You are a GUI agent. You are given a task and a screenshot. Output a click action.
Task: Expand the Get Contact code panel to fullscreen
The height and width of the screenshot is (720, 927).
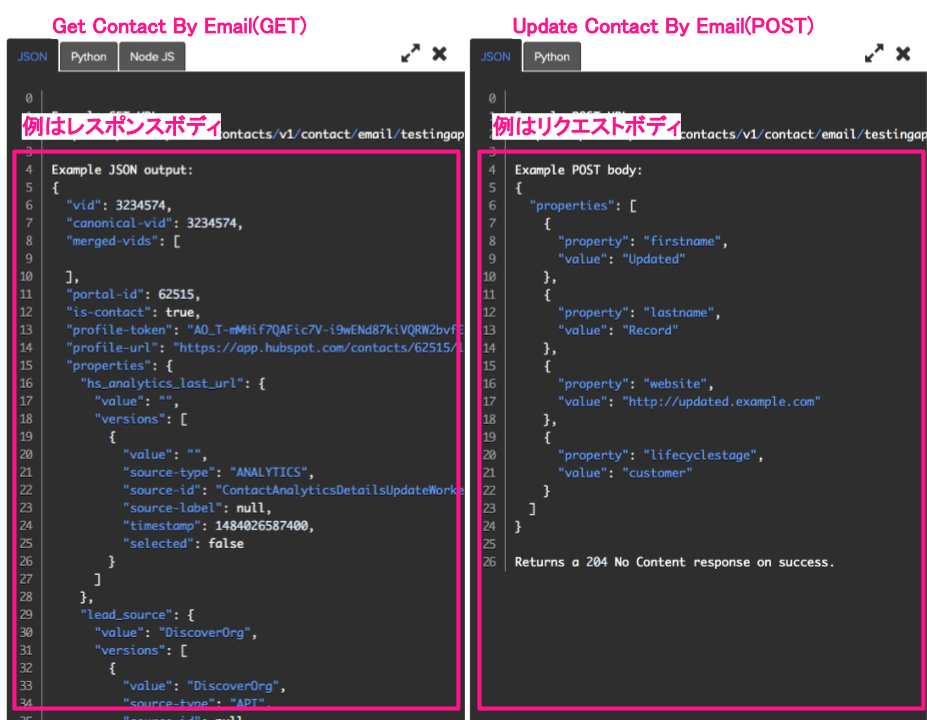(410, 54)
